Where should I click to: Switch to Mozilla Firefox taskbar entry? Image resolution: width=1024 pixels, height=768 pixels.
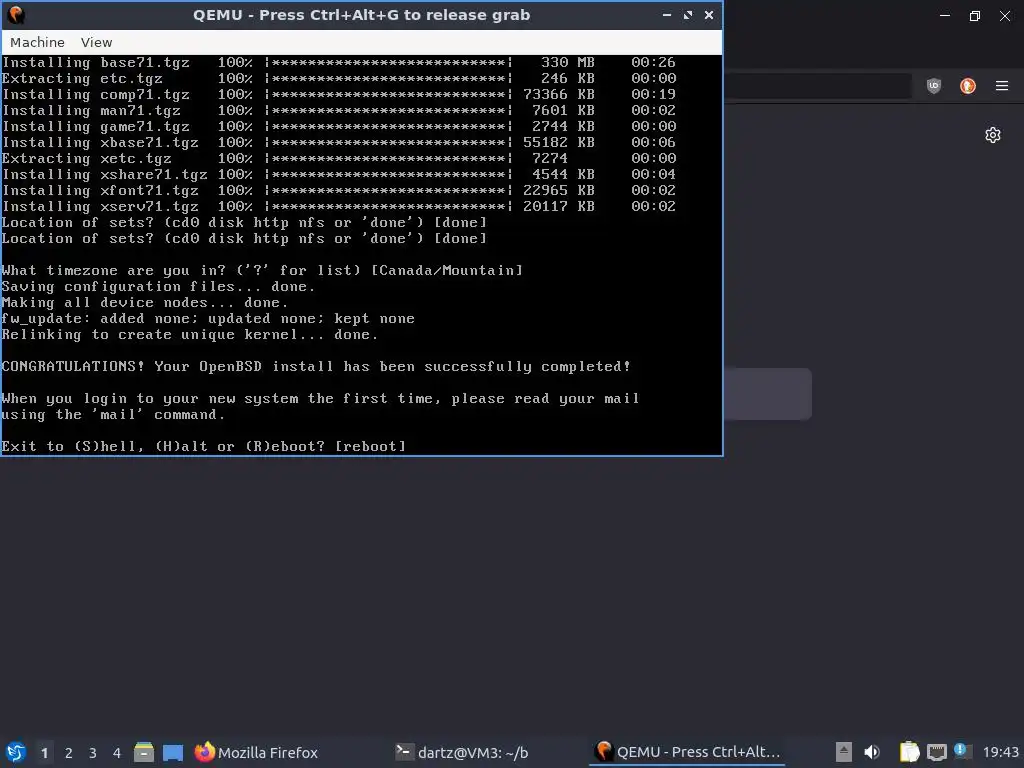(256, 752)
